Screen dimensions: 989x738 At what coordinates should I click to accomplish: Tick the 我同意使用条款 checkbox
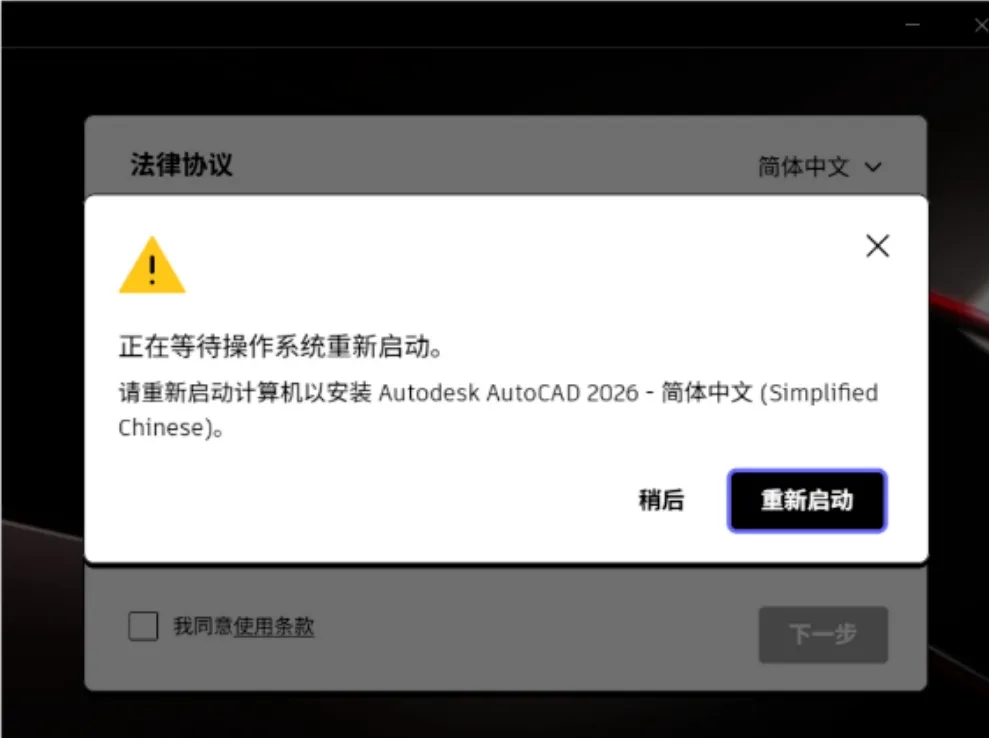tap(143, 626)
